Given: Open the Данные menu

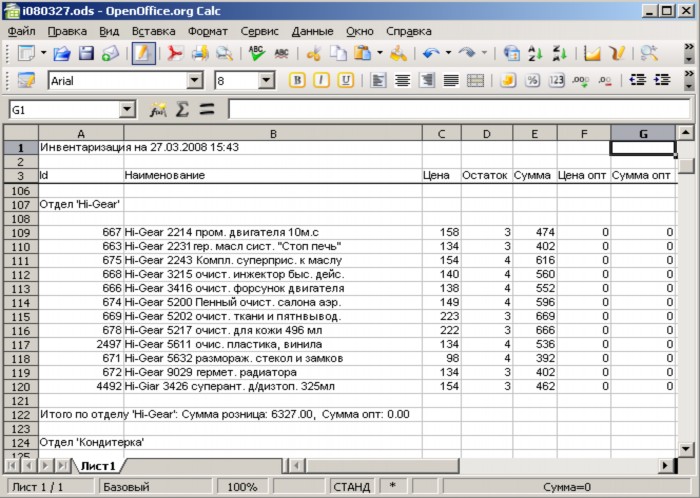Looking at the screenshot, I should [312, 32].
